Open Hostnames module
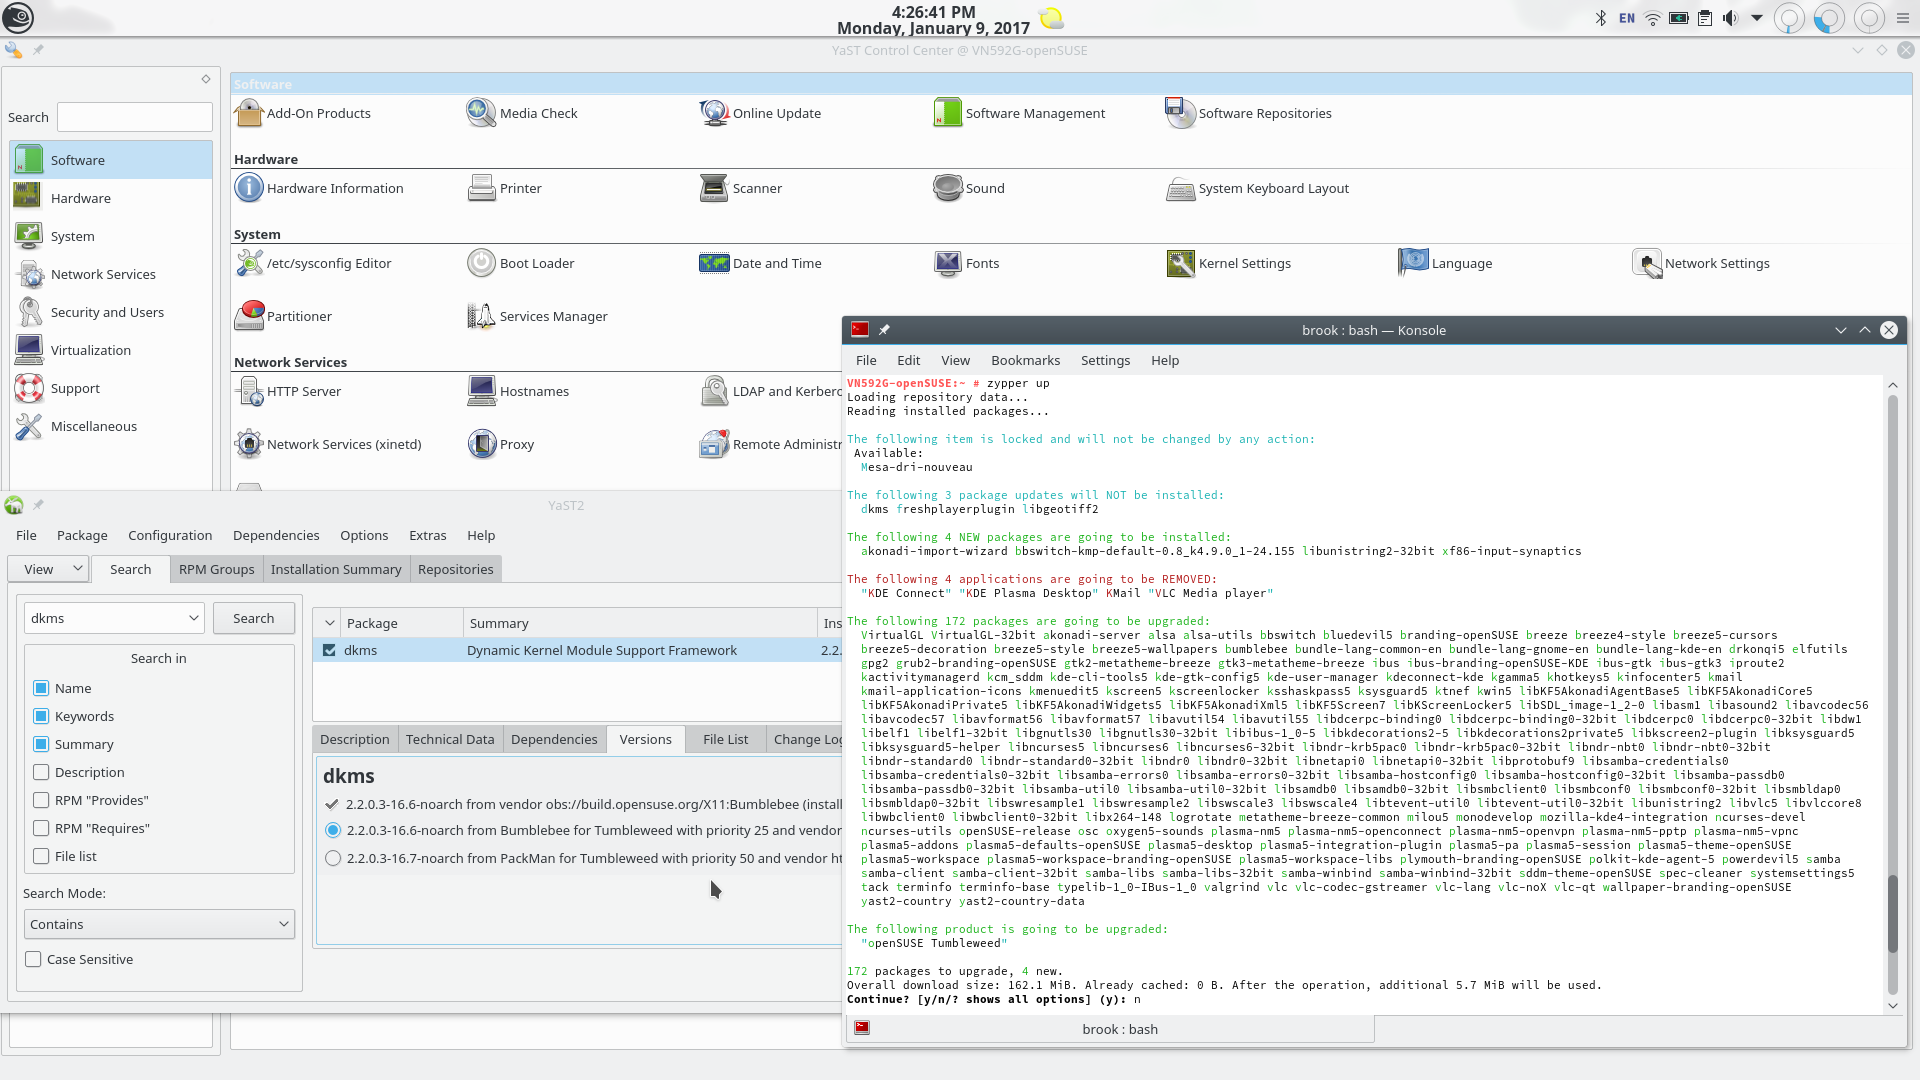The width and height of the screenshot is (1920, 1080). [518, 391]
